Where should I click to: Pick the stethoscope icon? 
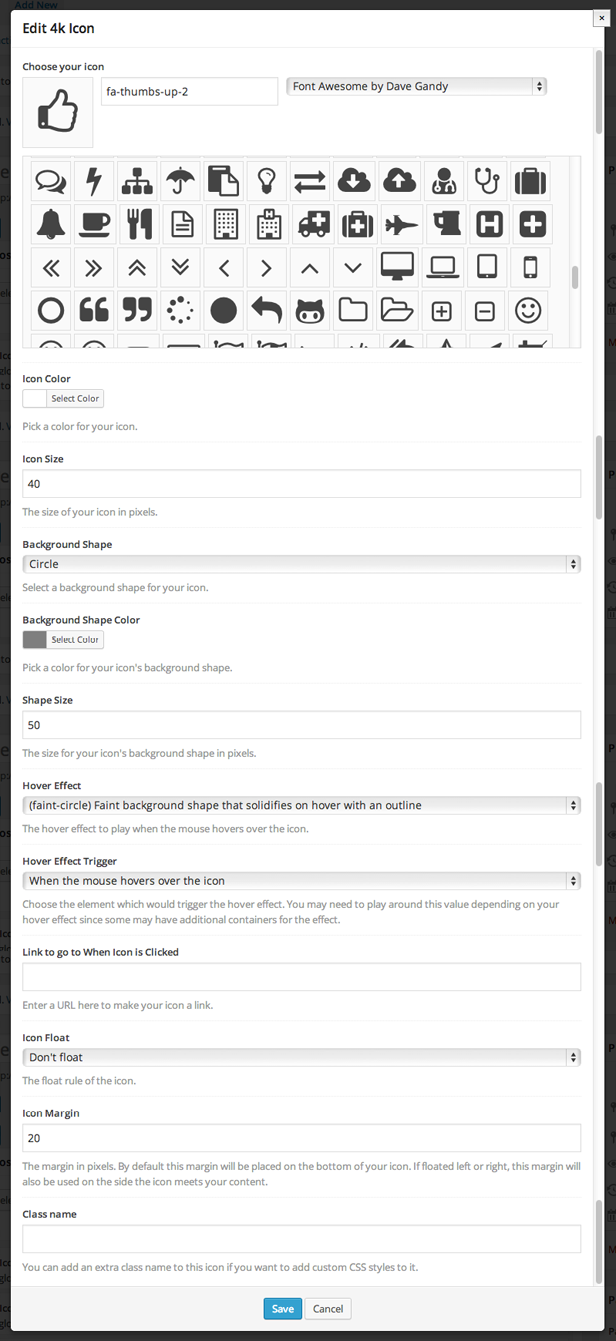click(x=486, y=181)
